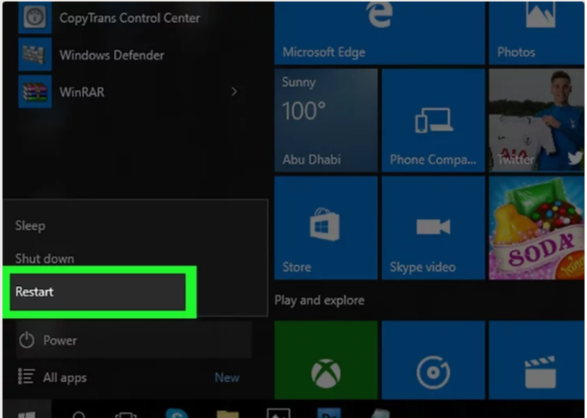Open Photoshop from the taskbar
Screen dimensions: 587x418
point(329,413)
